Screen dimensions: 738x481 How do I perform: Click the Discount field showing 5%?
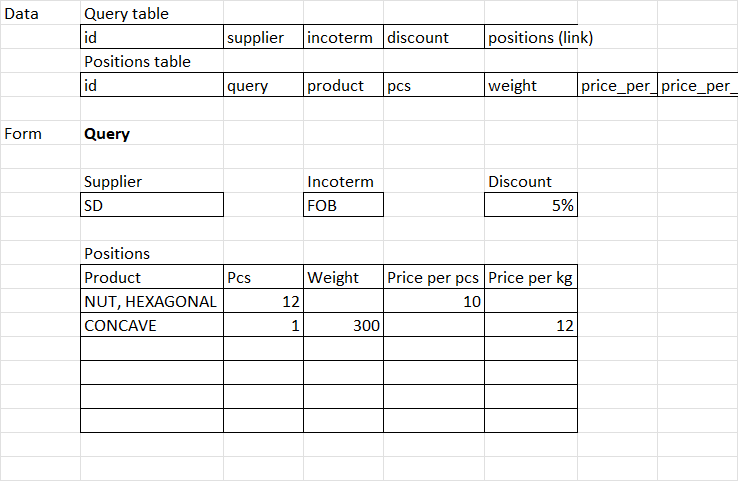pos(530,206)
